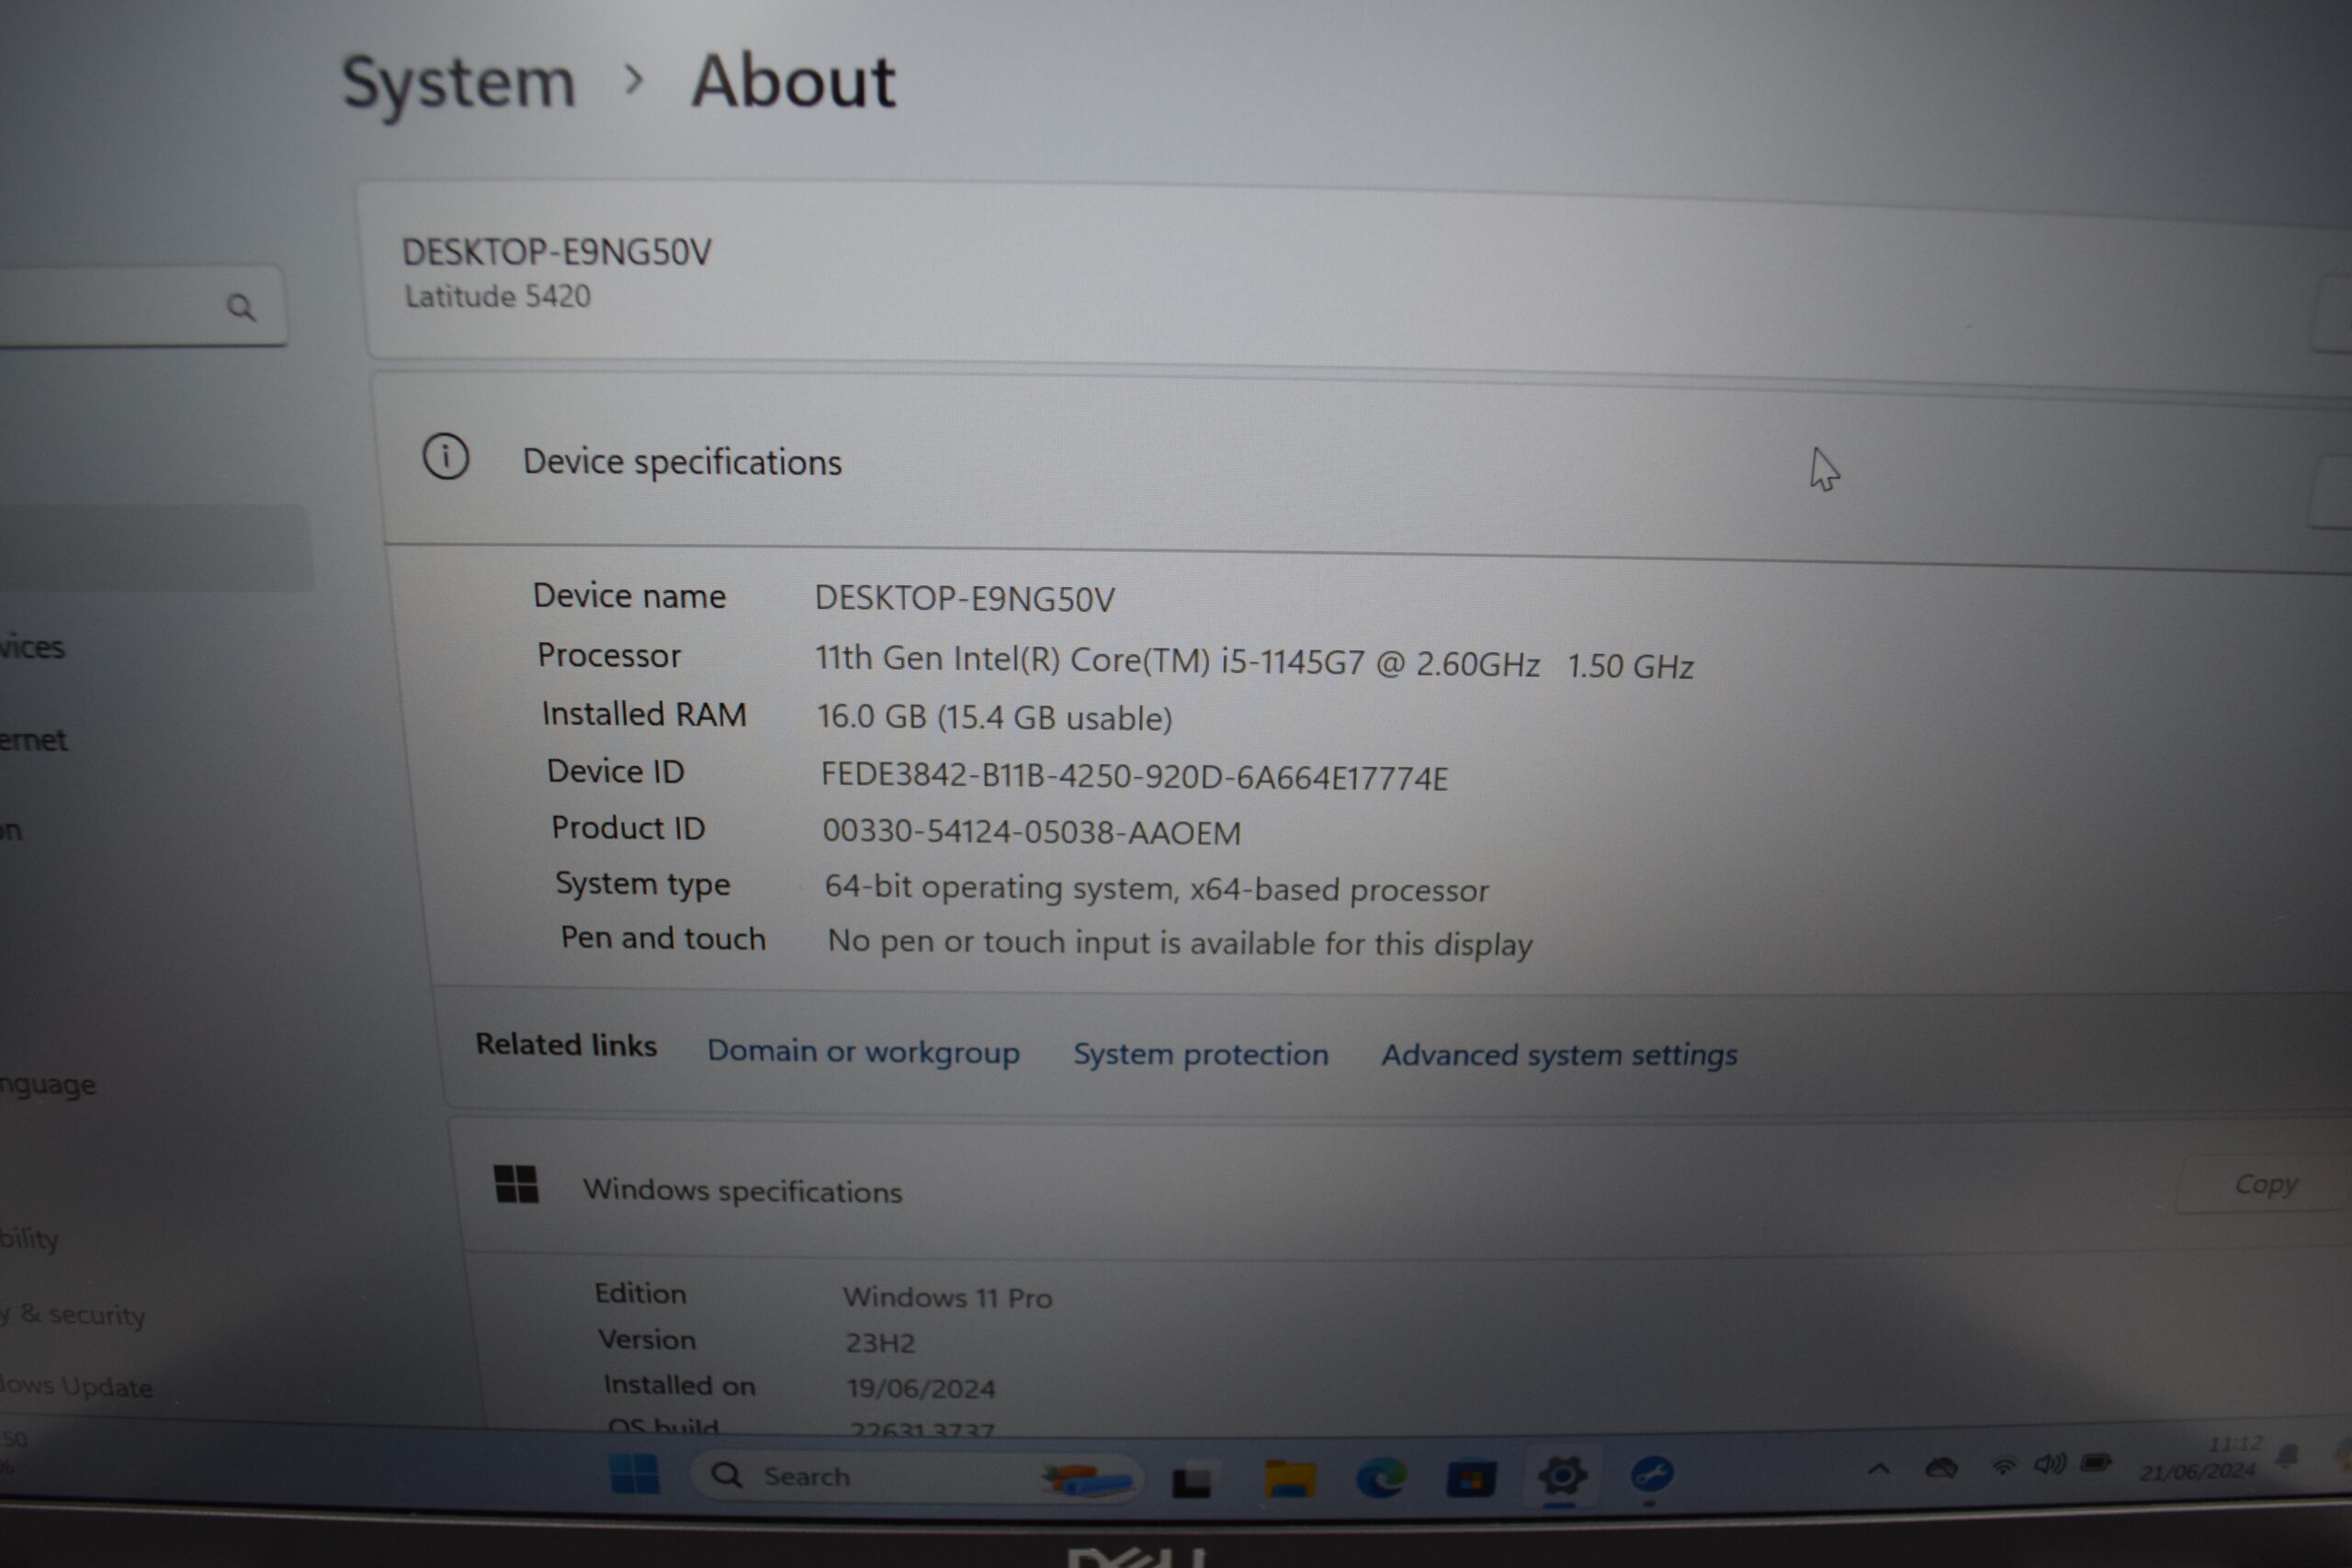Select the Installed on date 19/06/2024

tap(921, 1388)
